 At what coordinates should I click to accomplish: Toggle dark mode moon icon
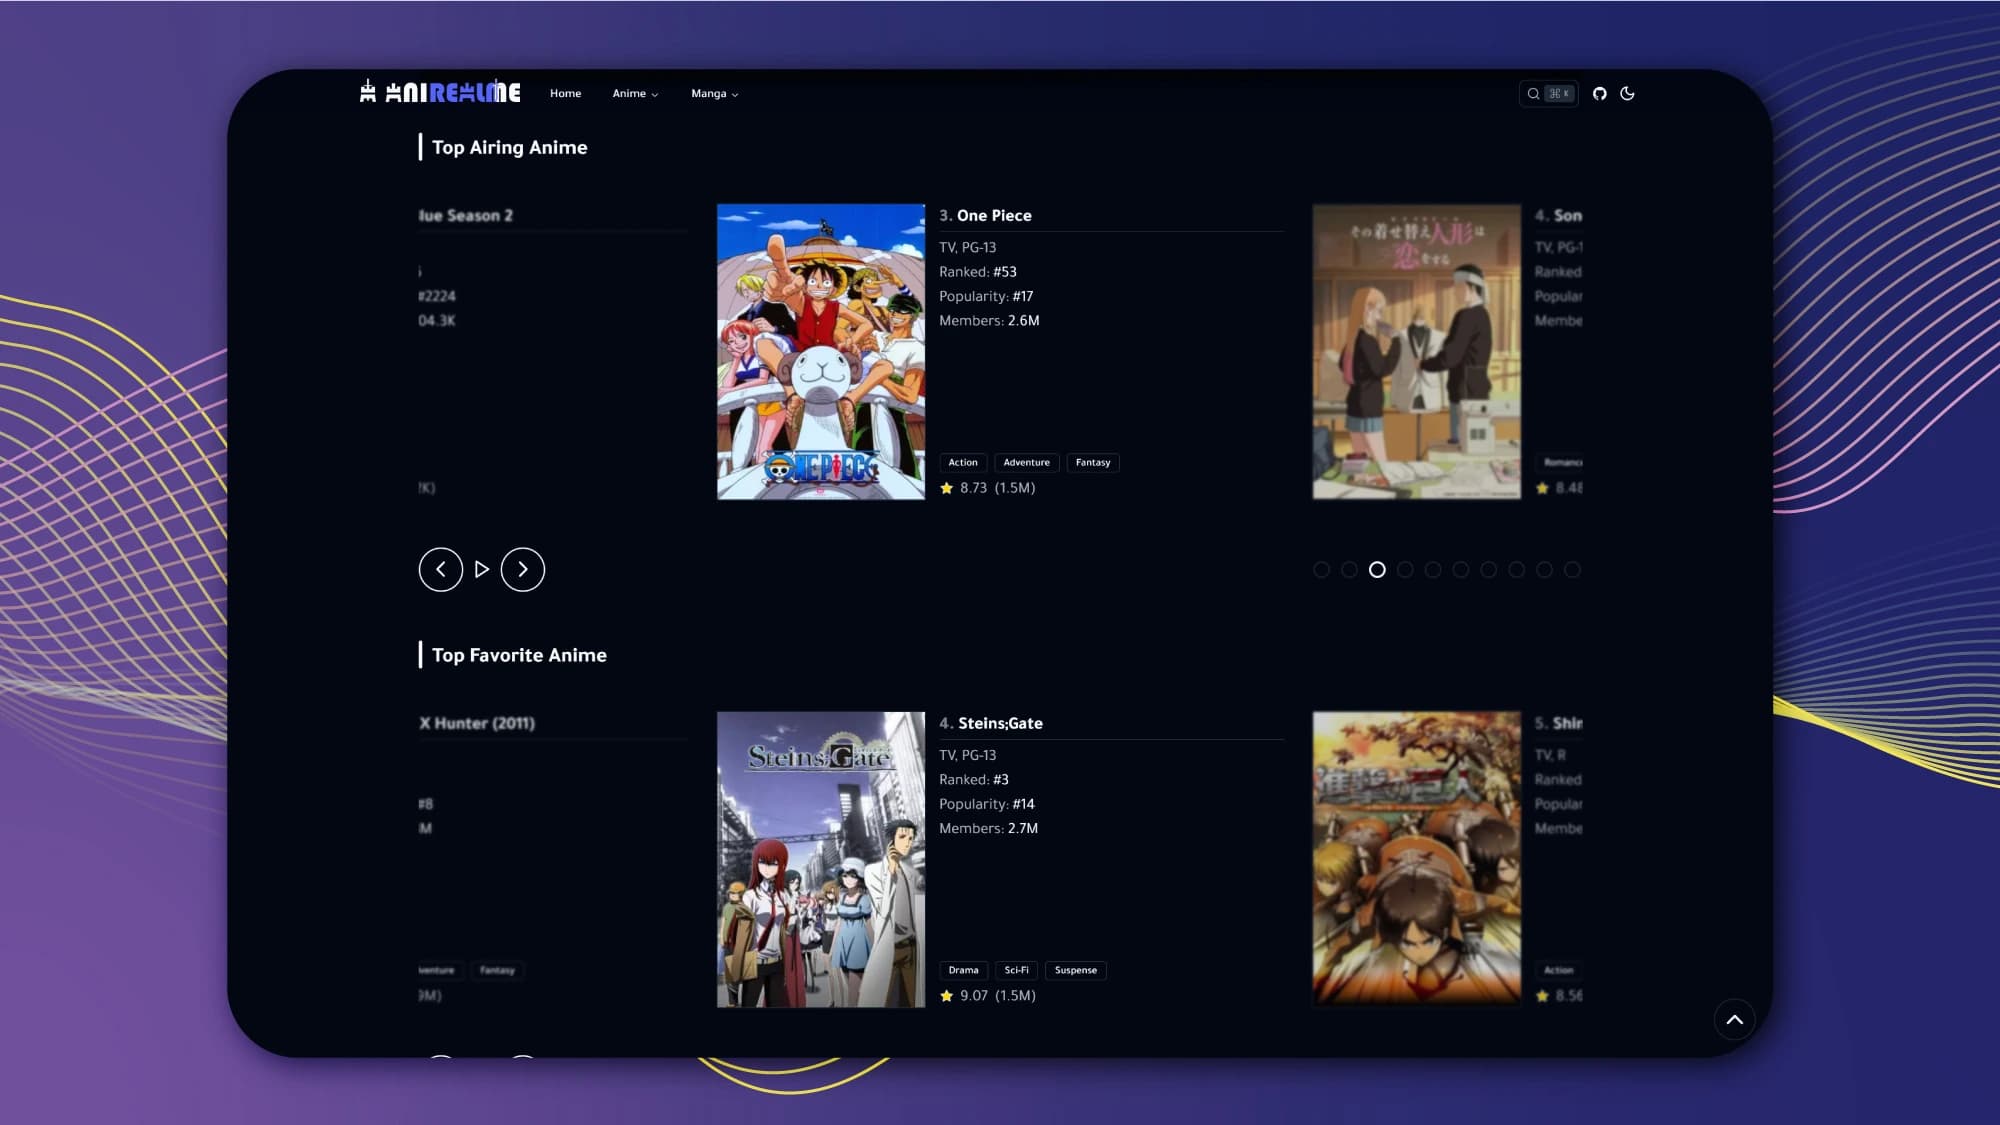[x=1627, y=93]
